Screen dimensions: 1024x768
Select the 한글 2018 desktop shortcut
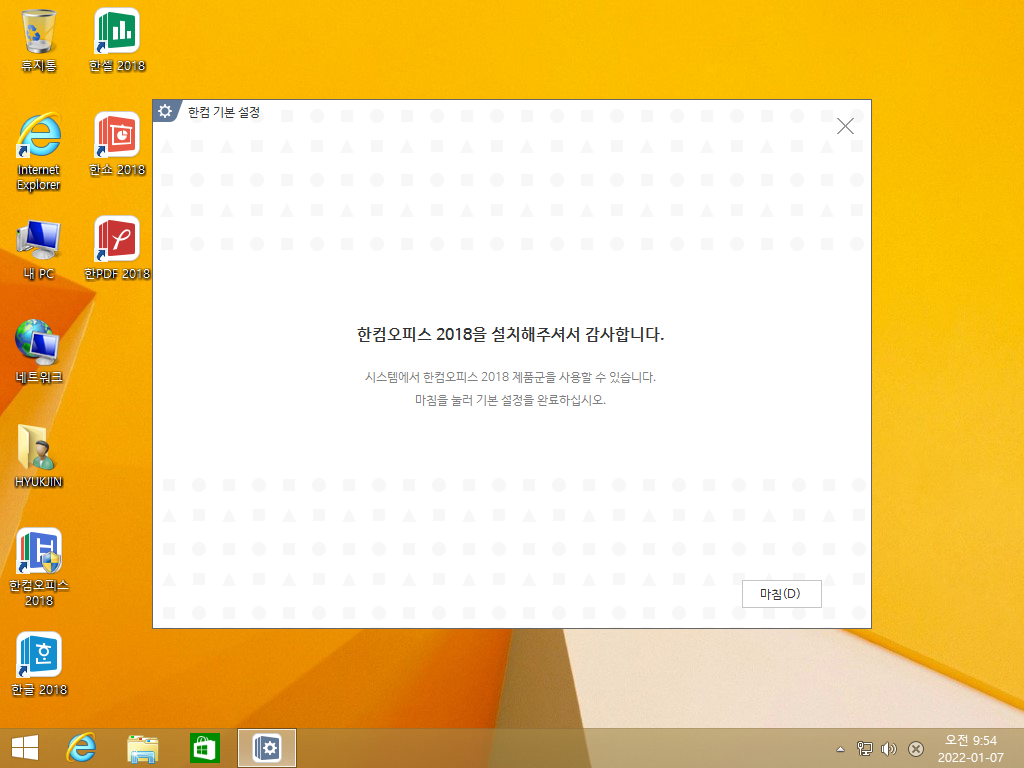pyautogui.click(x=39, y=664)
